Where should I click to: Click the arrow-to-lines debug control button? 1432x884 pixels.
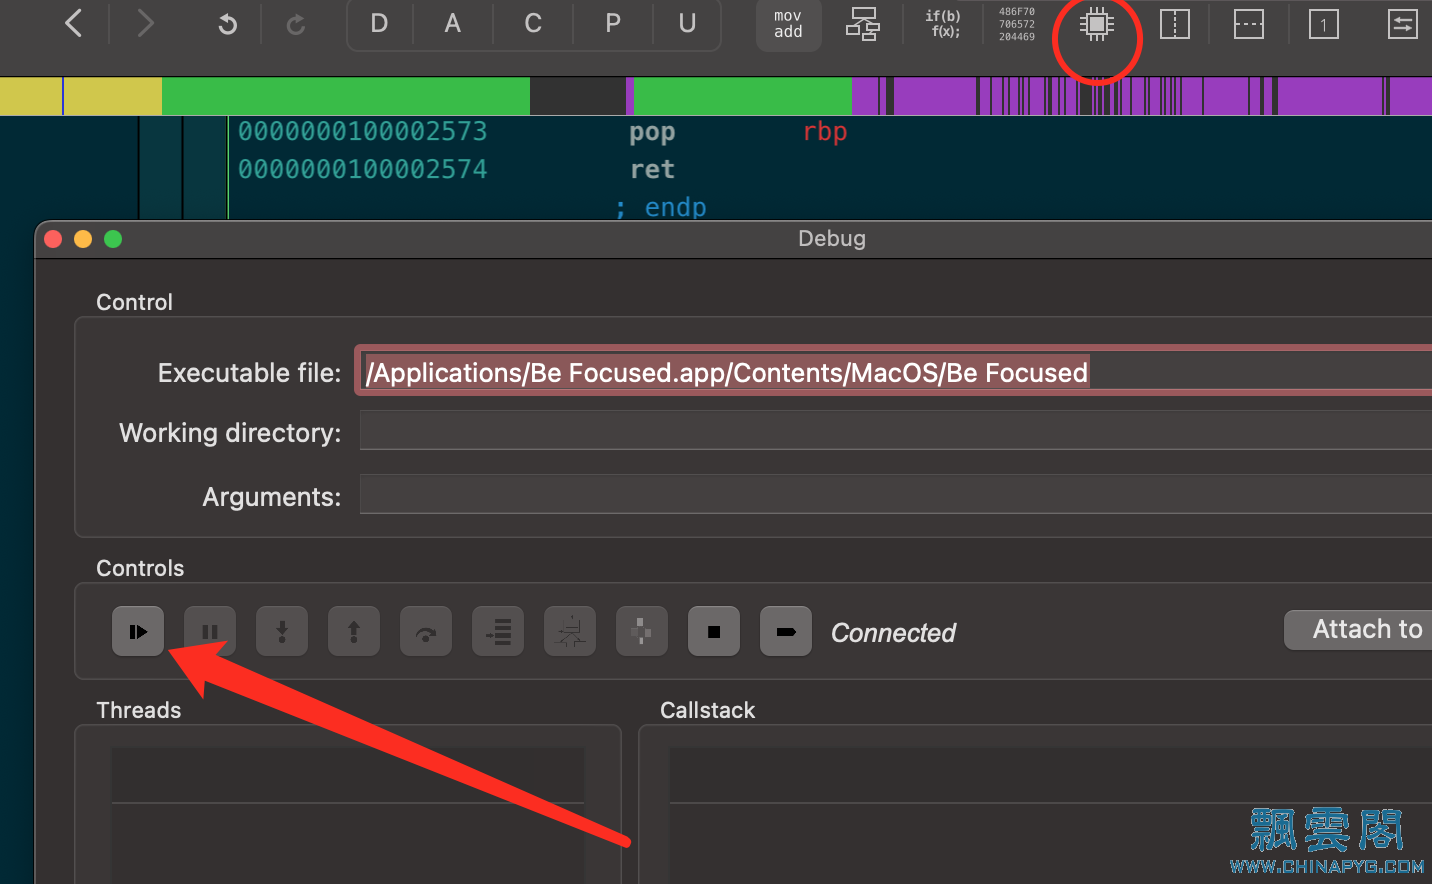498,631
